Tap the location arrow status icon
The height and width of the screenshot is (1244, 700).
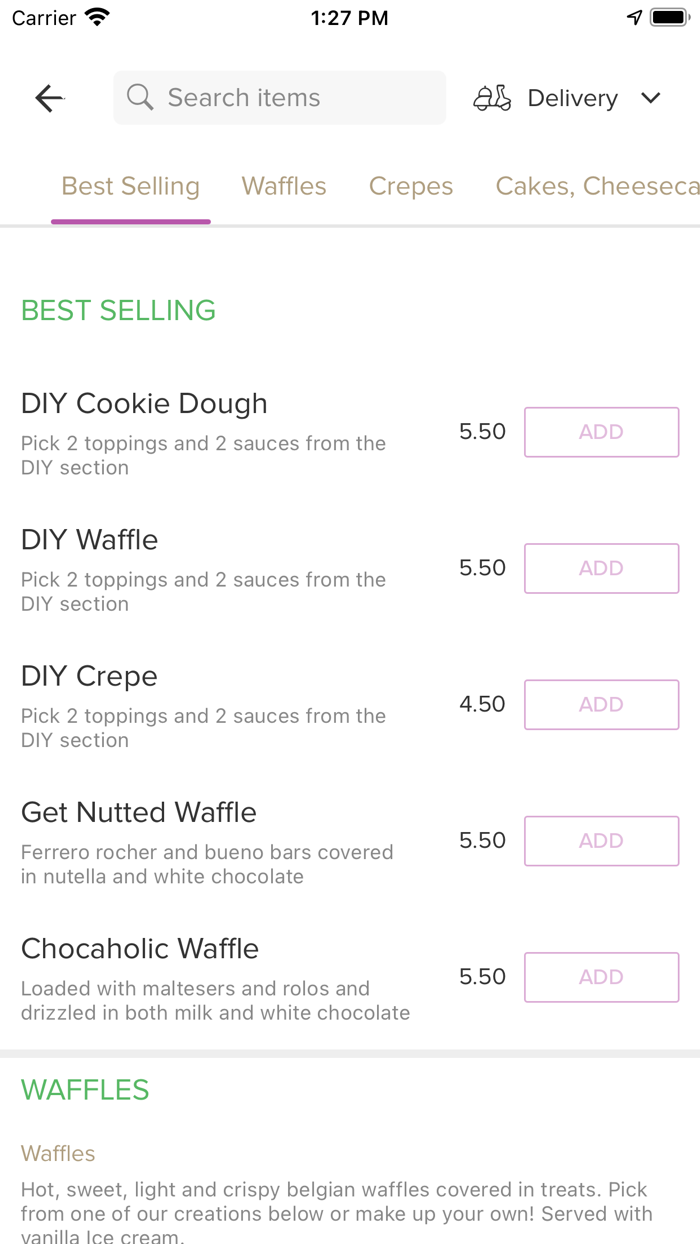[634, 18]
